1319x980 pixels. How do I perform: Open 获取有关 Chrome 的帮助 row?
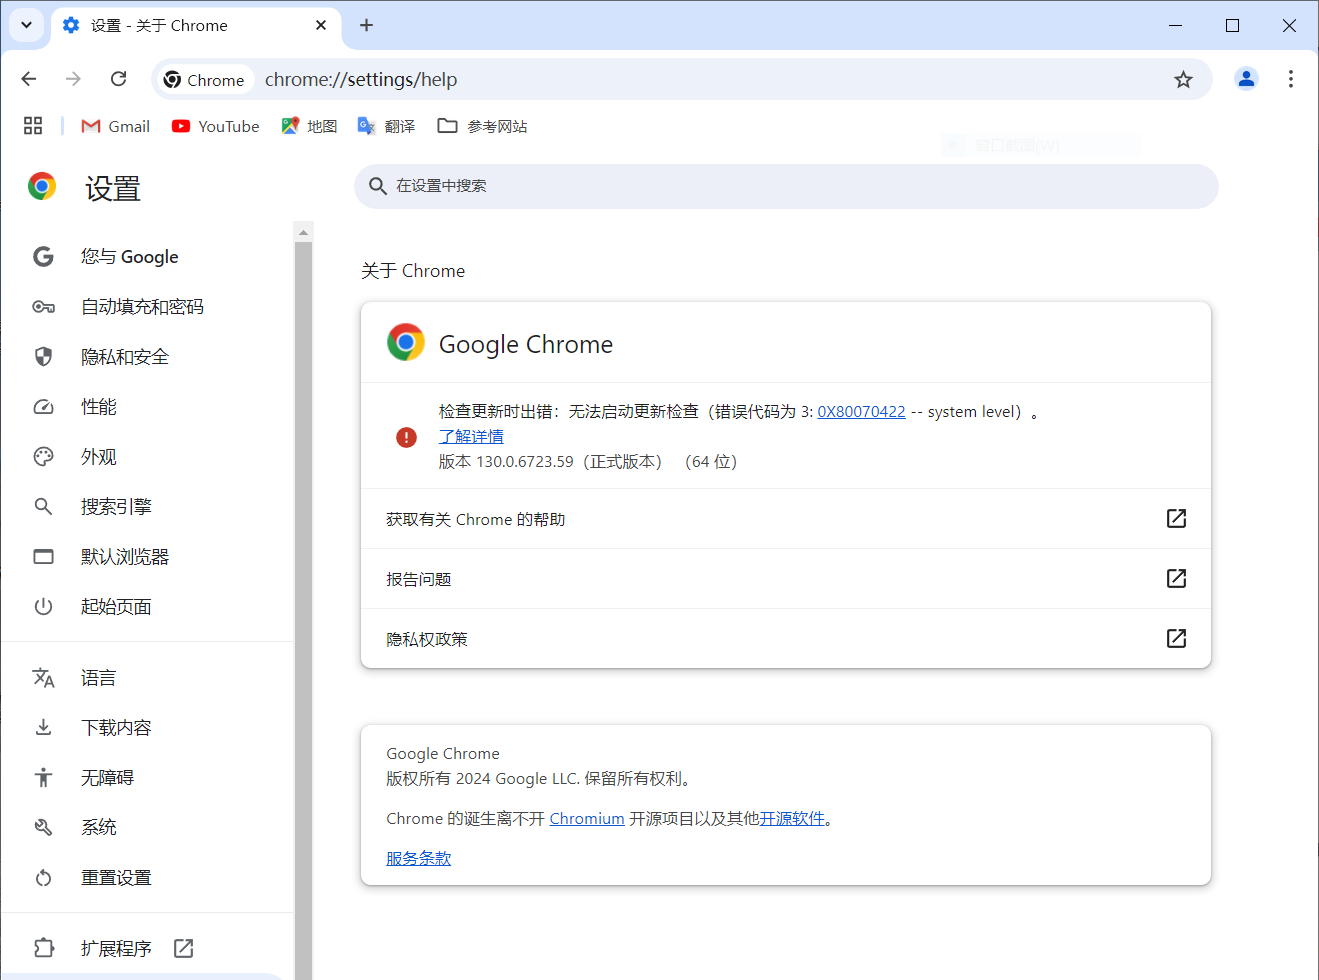786,519
